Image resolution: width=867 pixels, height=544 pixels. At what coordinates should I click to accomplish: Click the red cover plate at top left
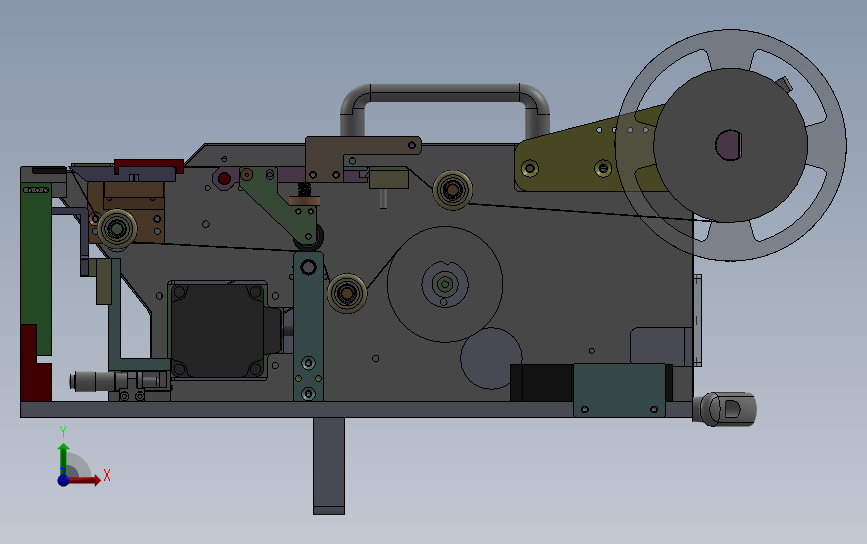(149, 165)
